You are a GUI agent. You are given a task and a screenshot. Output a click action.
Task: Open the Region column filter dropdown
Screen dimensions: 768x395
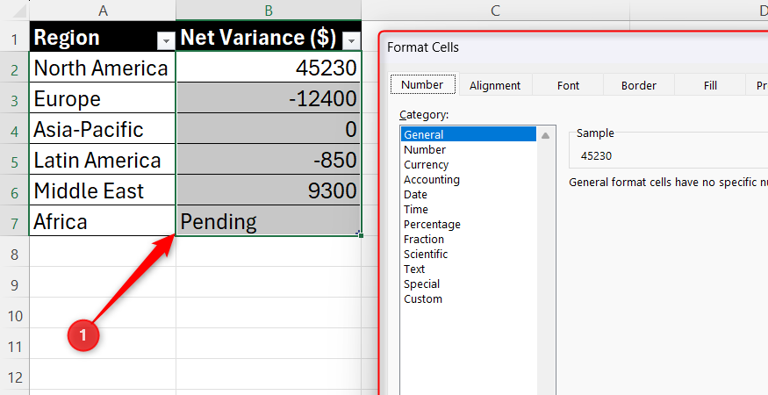click(167, 41)
